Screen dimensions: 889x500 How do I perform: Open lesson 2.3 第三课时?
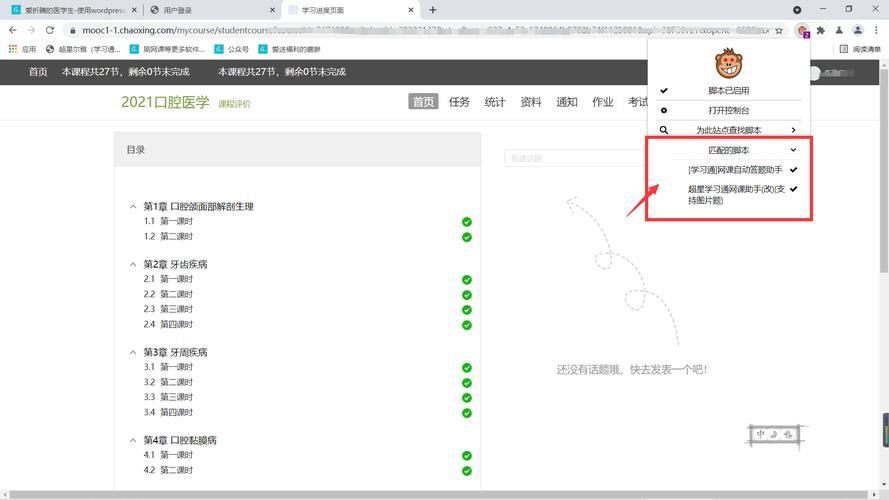[x=168, y=309]
